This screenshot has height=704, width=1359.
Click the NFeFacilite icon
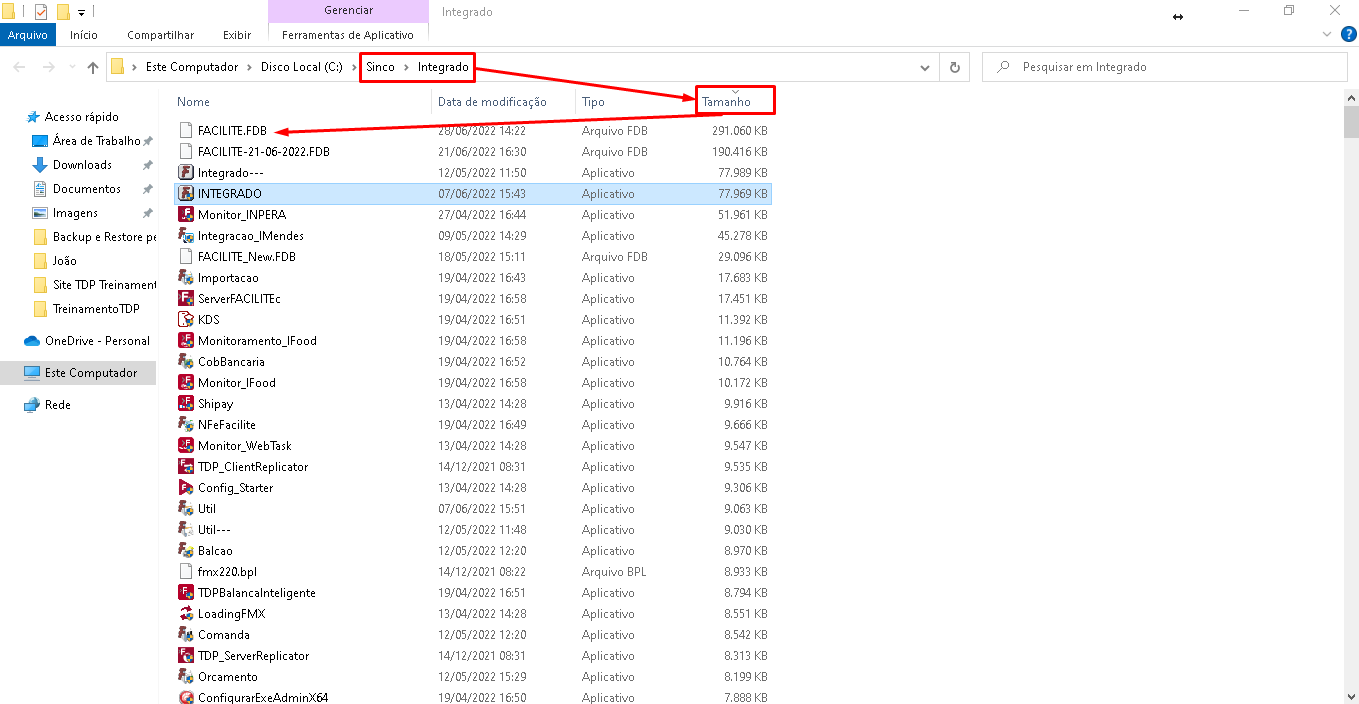tap(185, 424)
